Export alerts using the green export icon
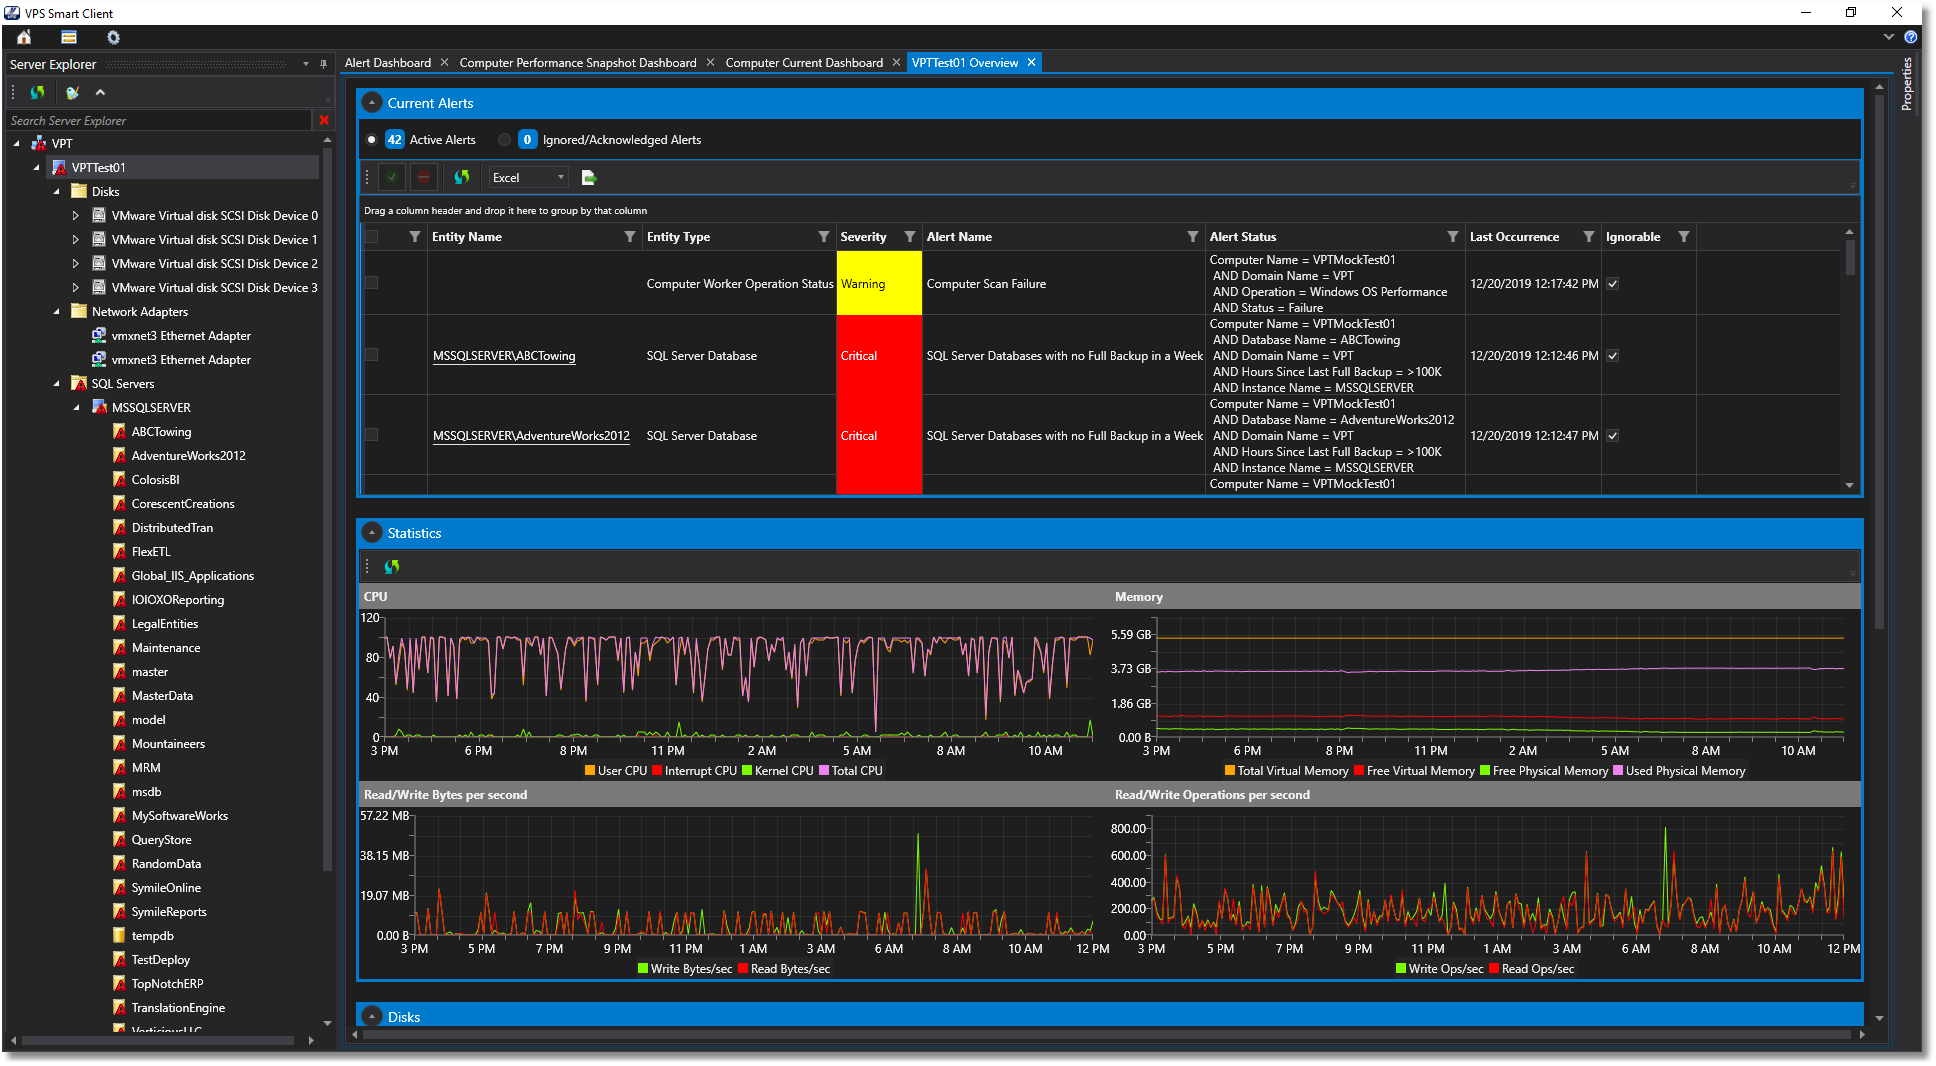The image size is (1936, 1066). 588,177
